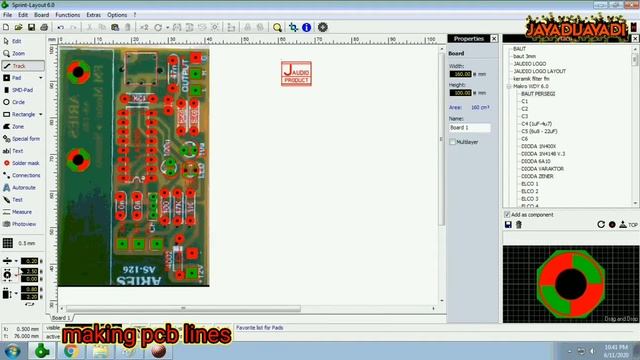
Task: Toggle the Multilayer checkbox
Action: pyautogui.click(x=452, y=142)
